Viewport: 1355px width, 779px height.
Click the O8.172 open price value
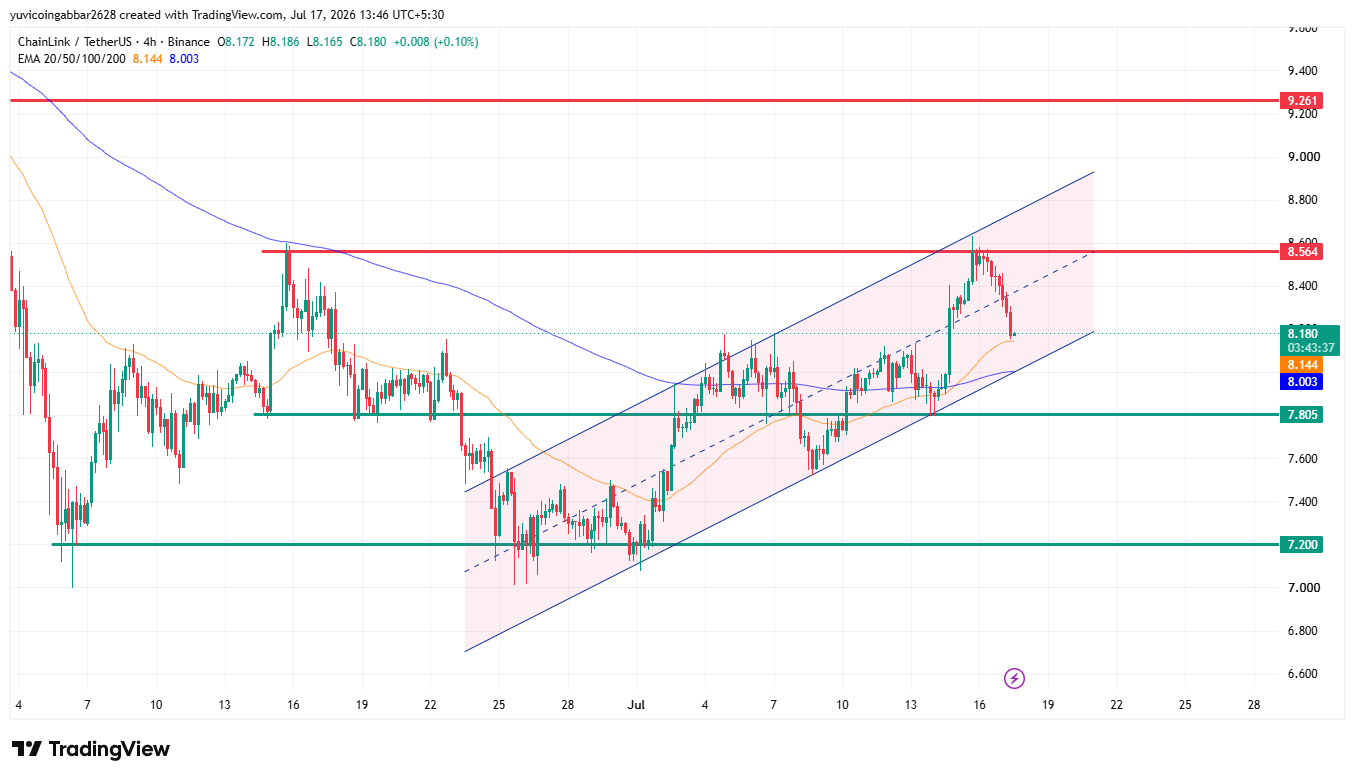click(238, 42)
